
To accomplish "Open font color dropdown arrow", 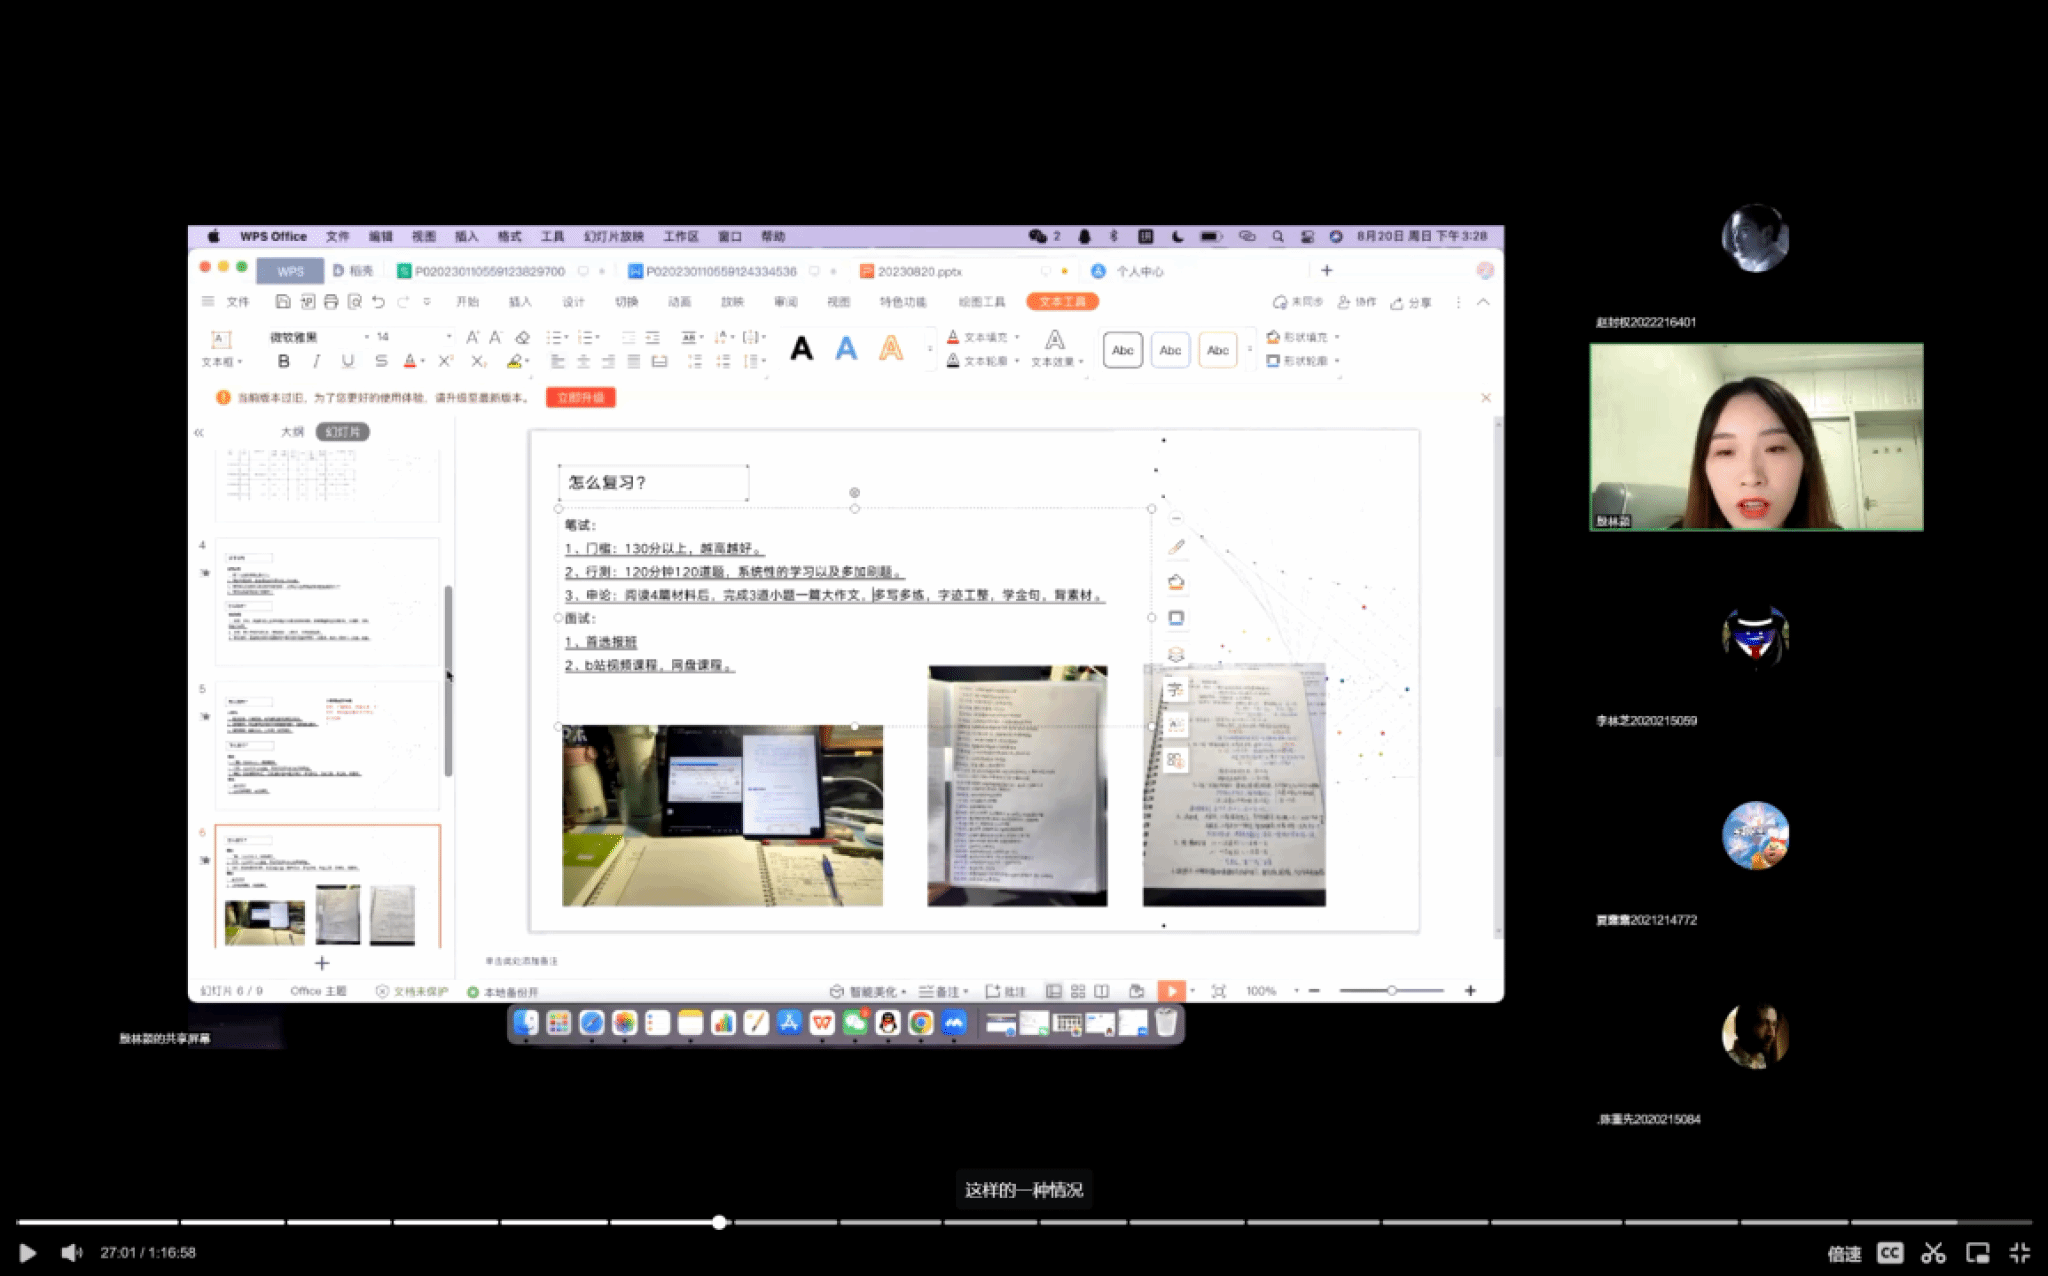I will pyautogui.click(x=423, y=362).
